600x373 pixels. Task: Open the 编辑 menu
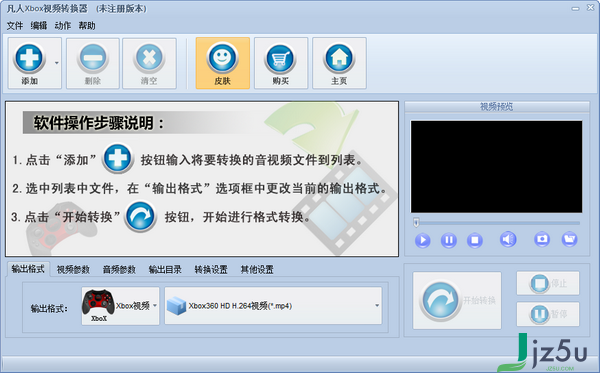coord(39,26)
